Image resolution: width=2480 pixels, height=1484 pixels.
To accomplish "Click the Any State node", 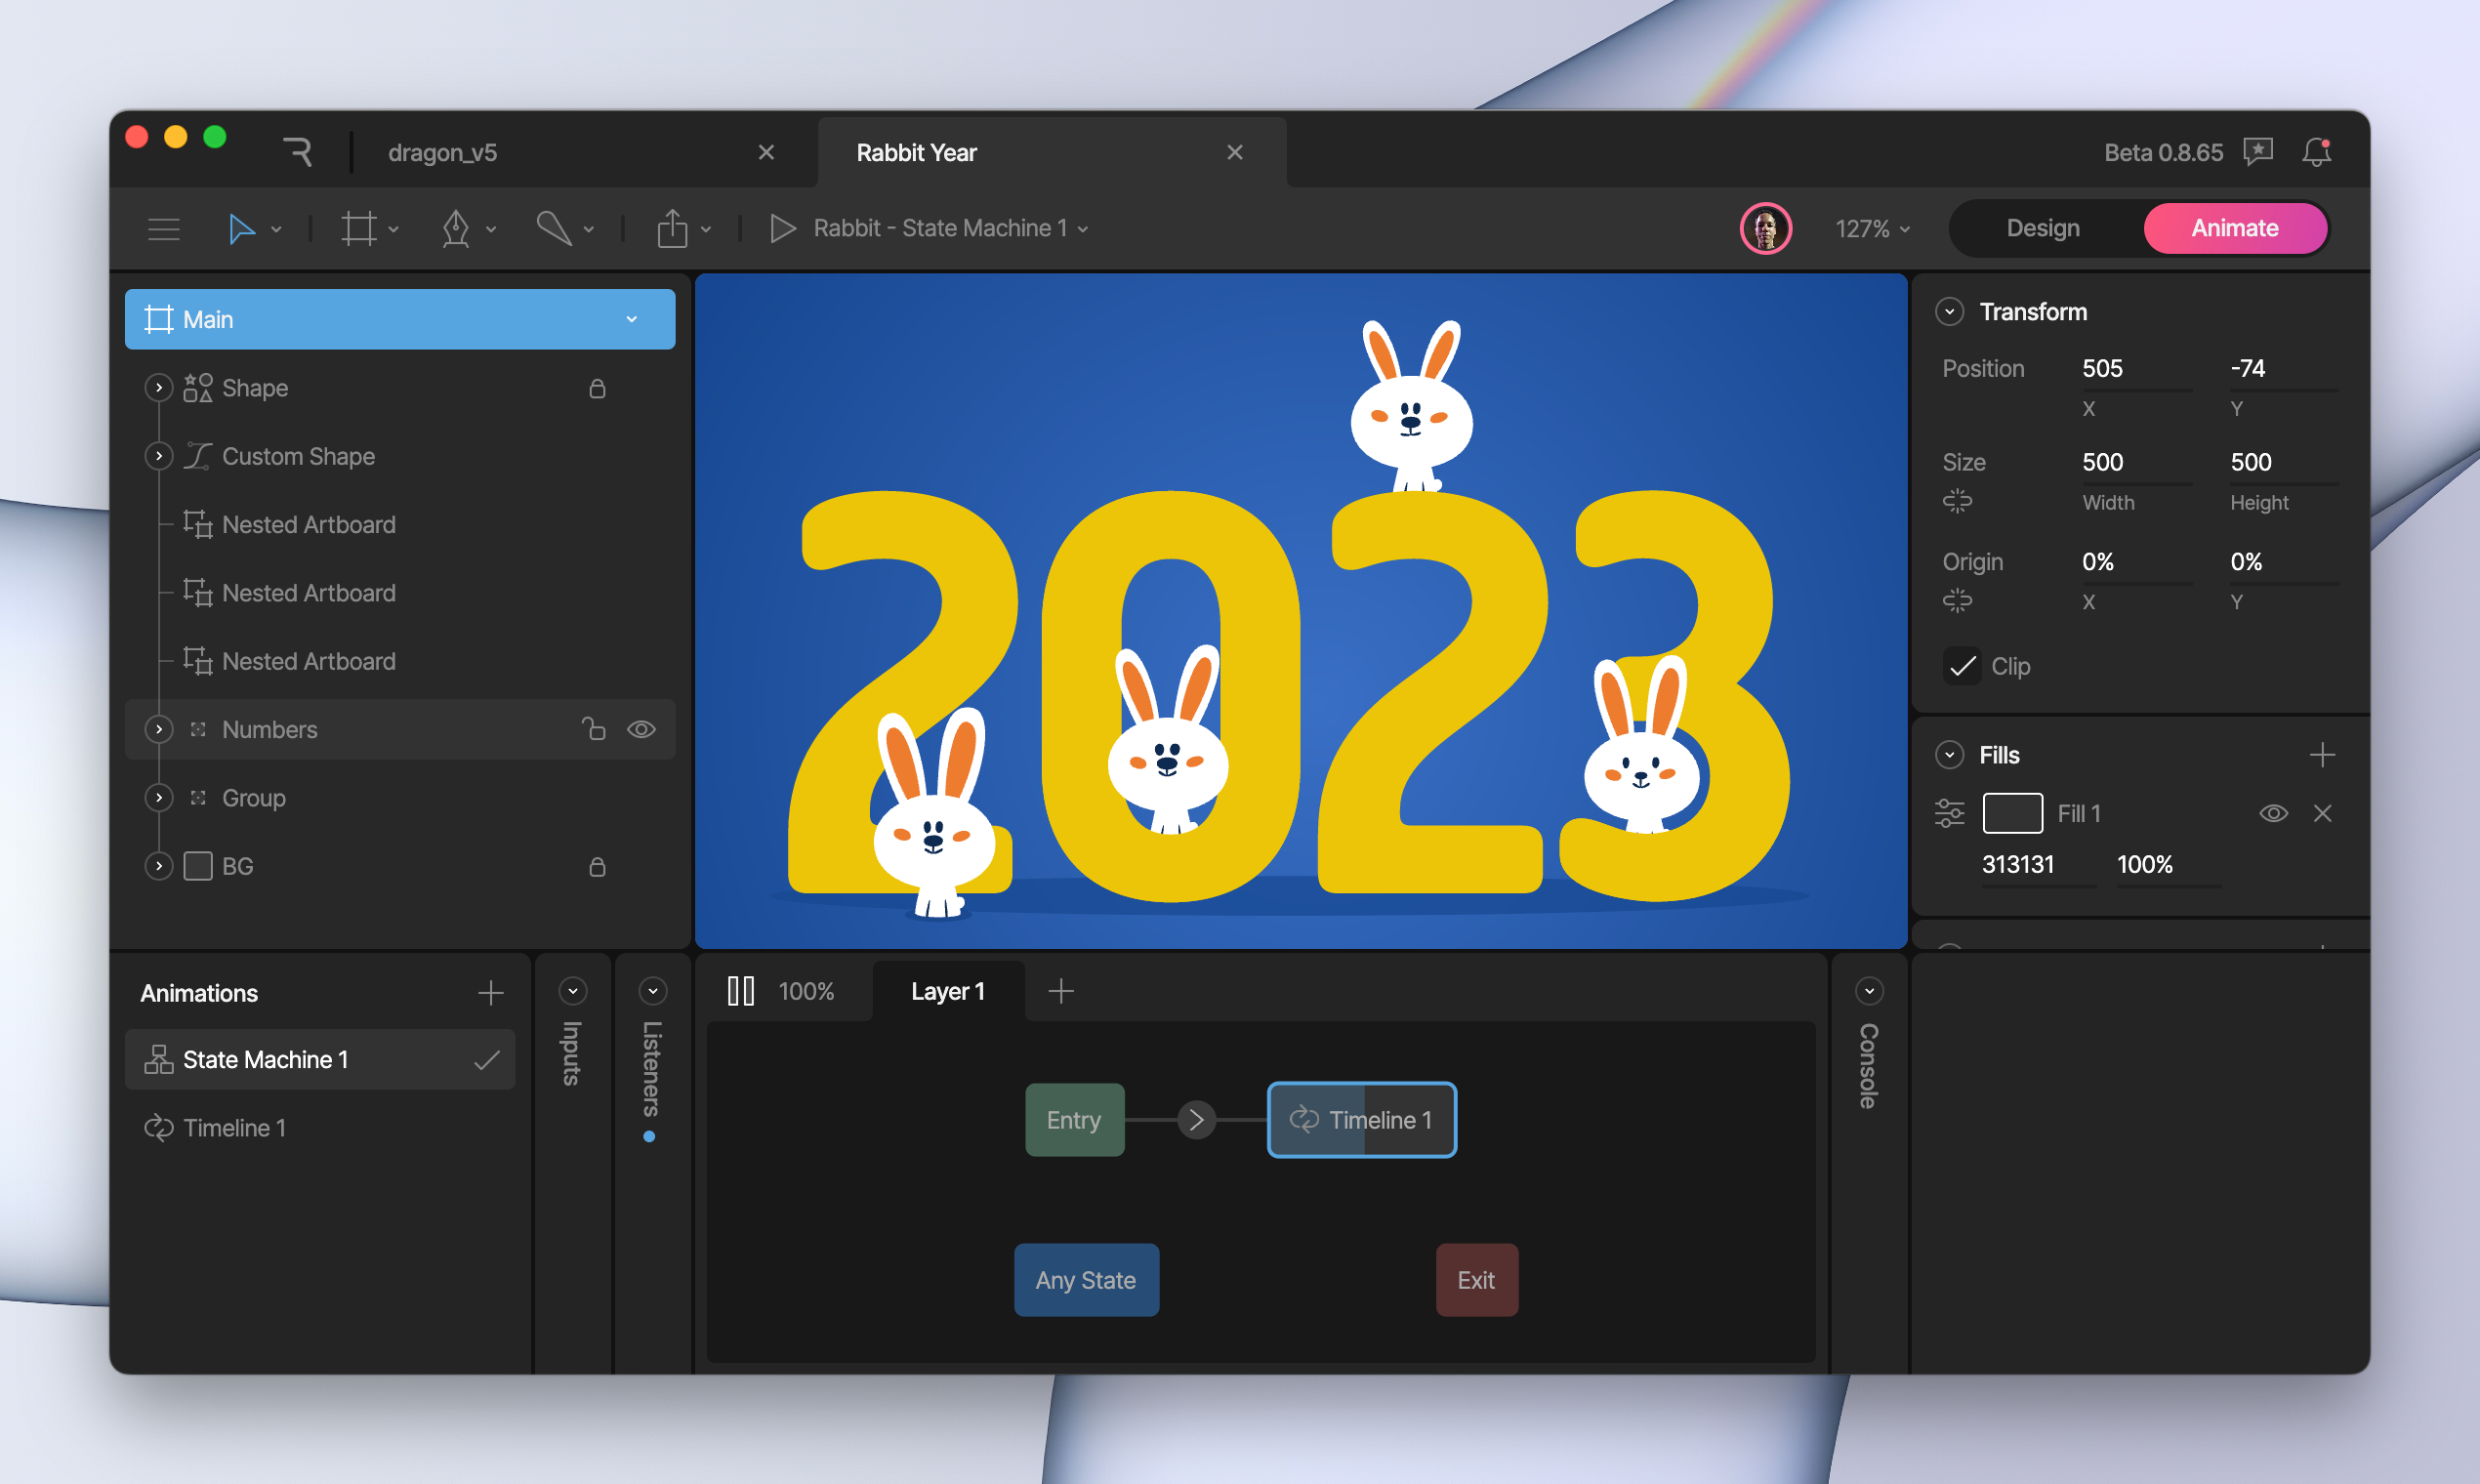I will pyautogui.click(x=1086, y=1280).
